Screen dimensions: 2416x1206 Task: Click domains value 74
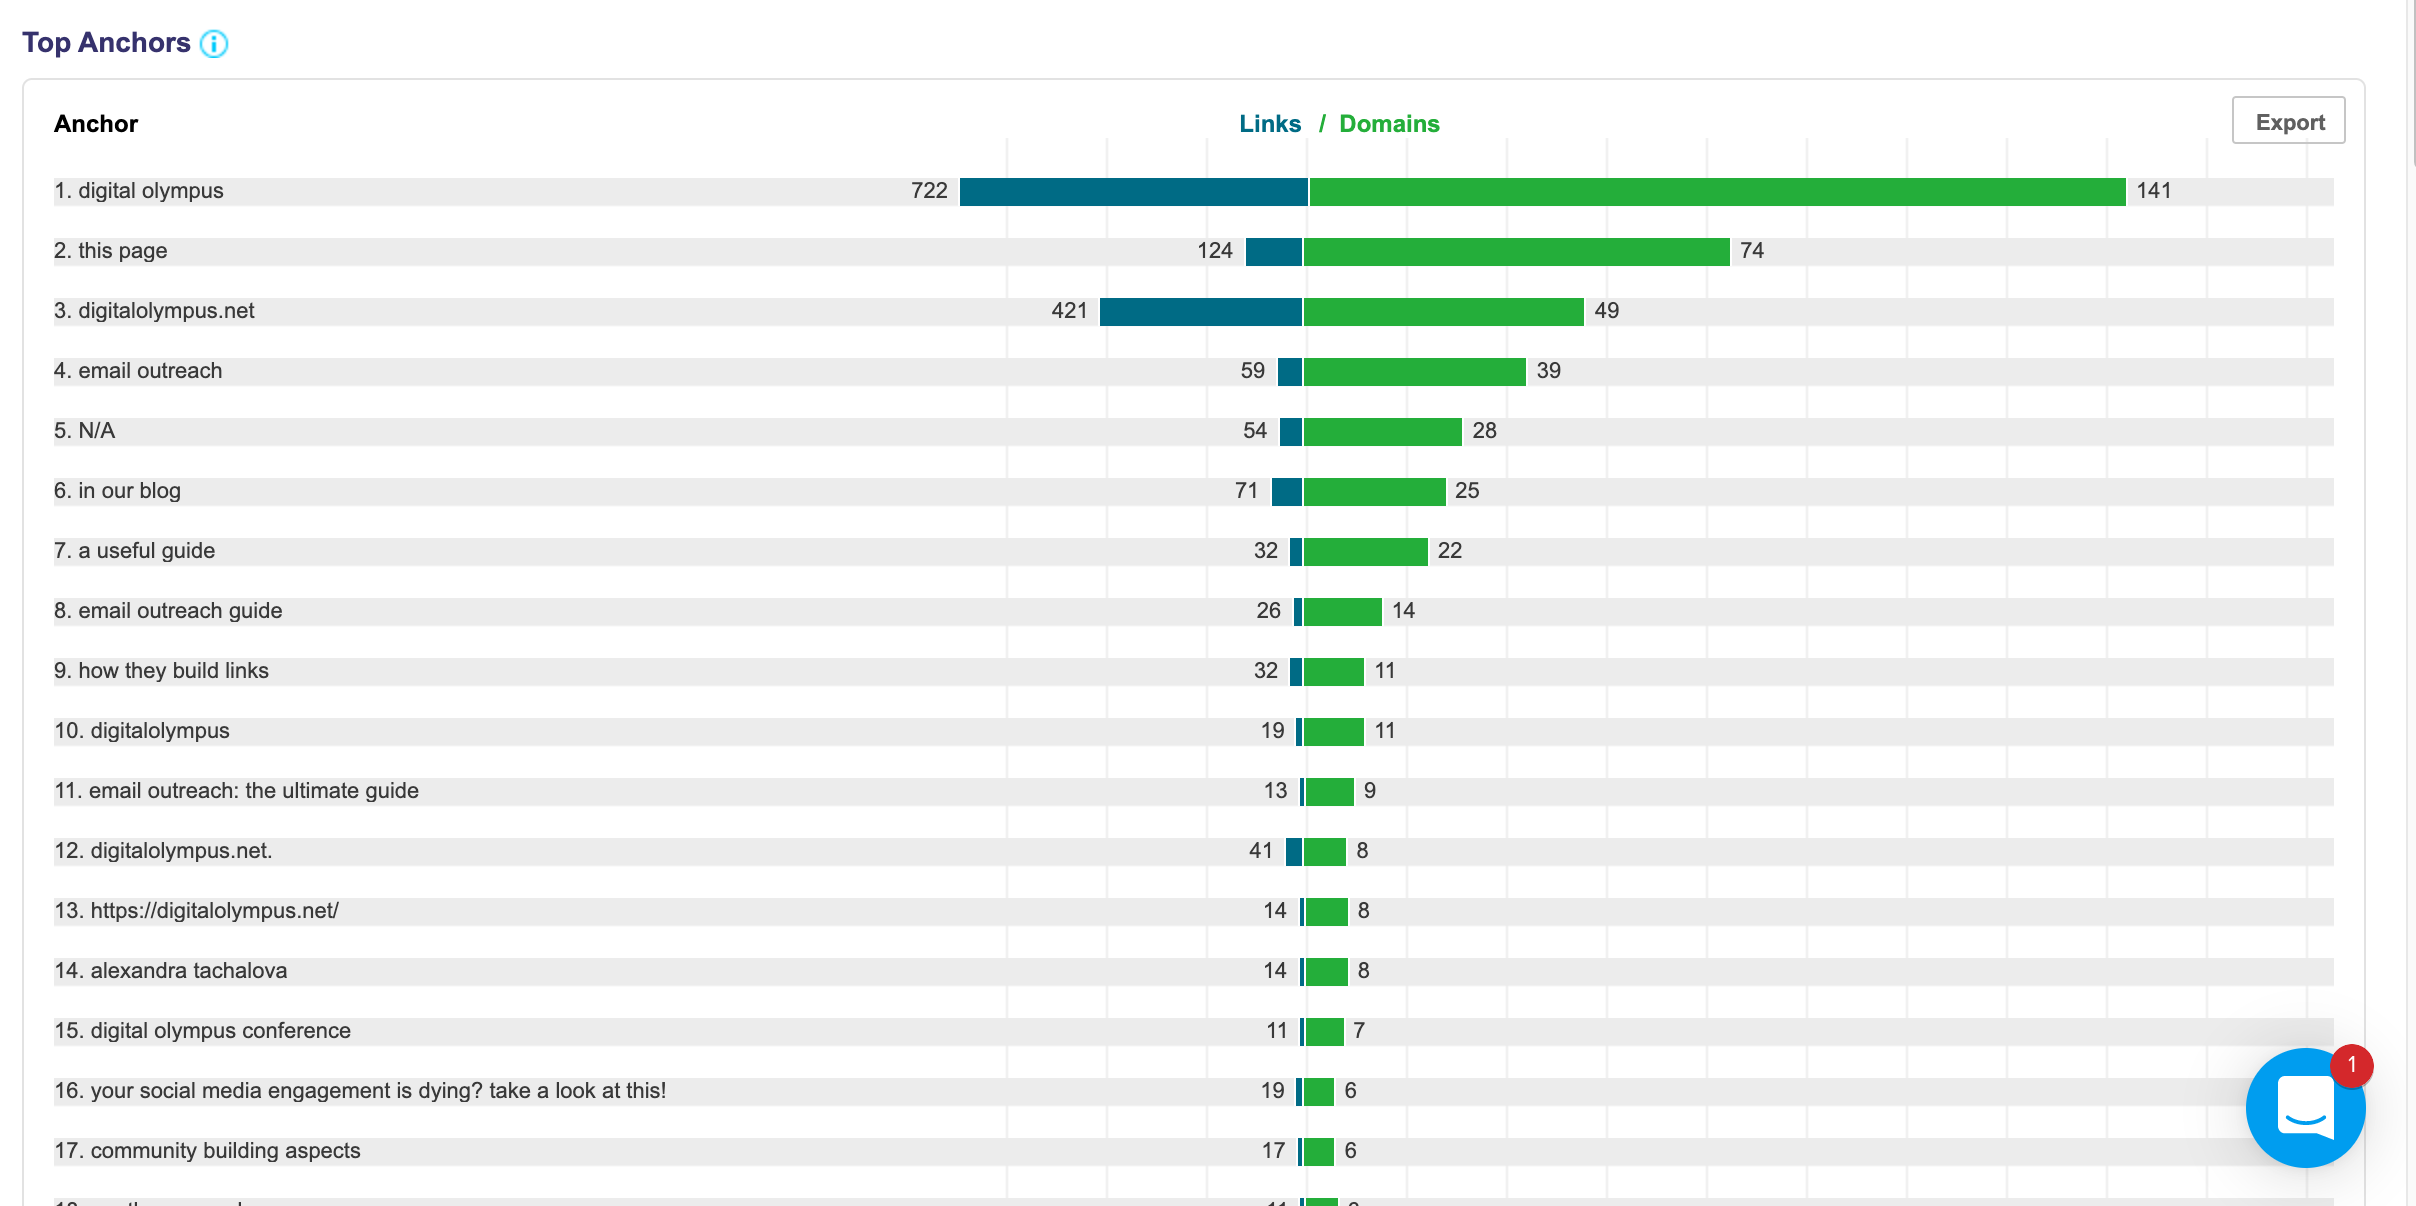point(1752,251)
